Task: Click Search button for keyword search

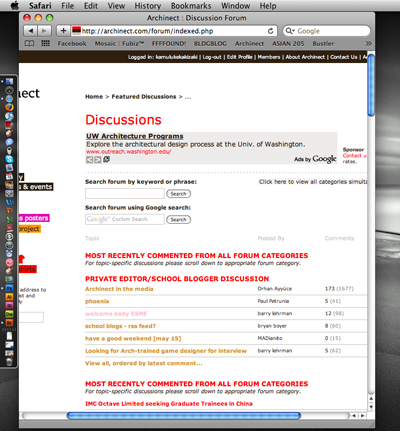Action: pyautogui.click(x=178, y=194)
